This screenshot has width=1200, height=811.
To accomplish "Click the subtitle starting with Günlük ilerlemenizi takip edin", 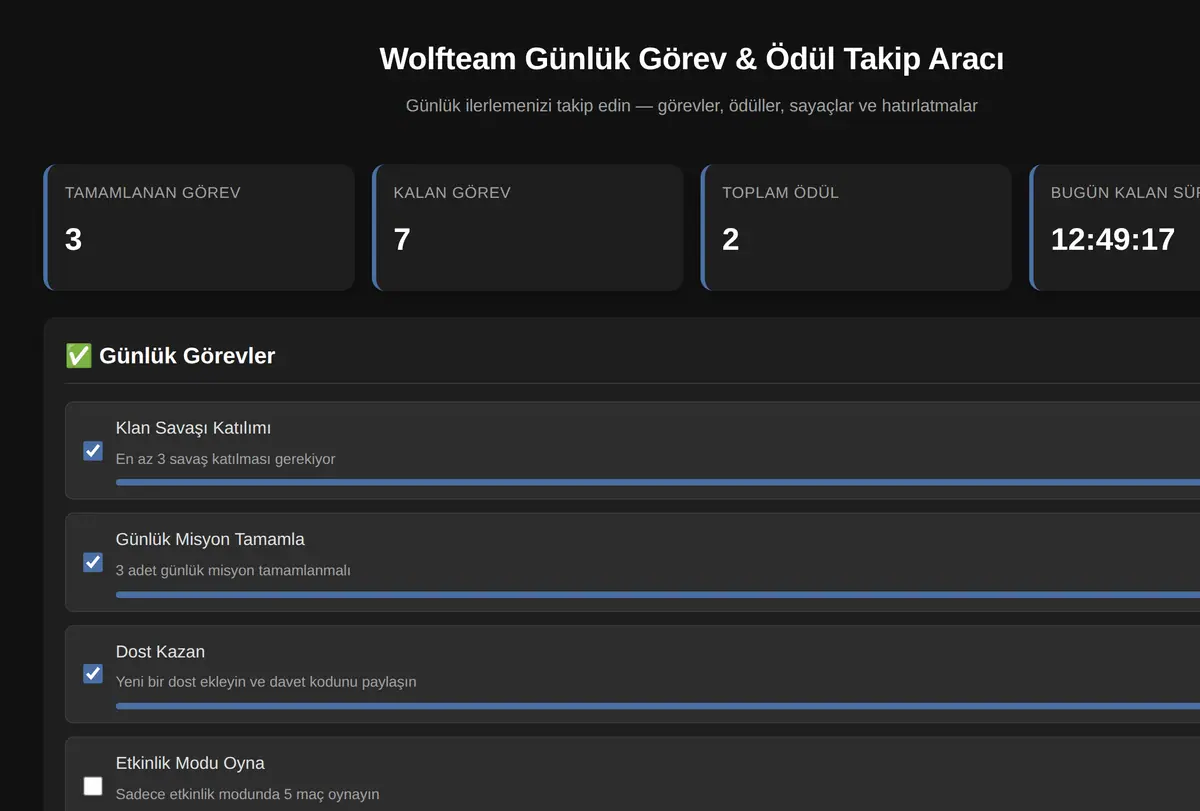I will pos(692,105).
